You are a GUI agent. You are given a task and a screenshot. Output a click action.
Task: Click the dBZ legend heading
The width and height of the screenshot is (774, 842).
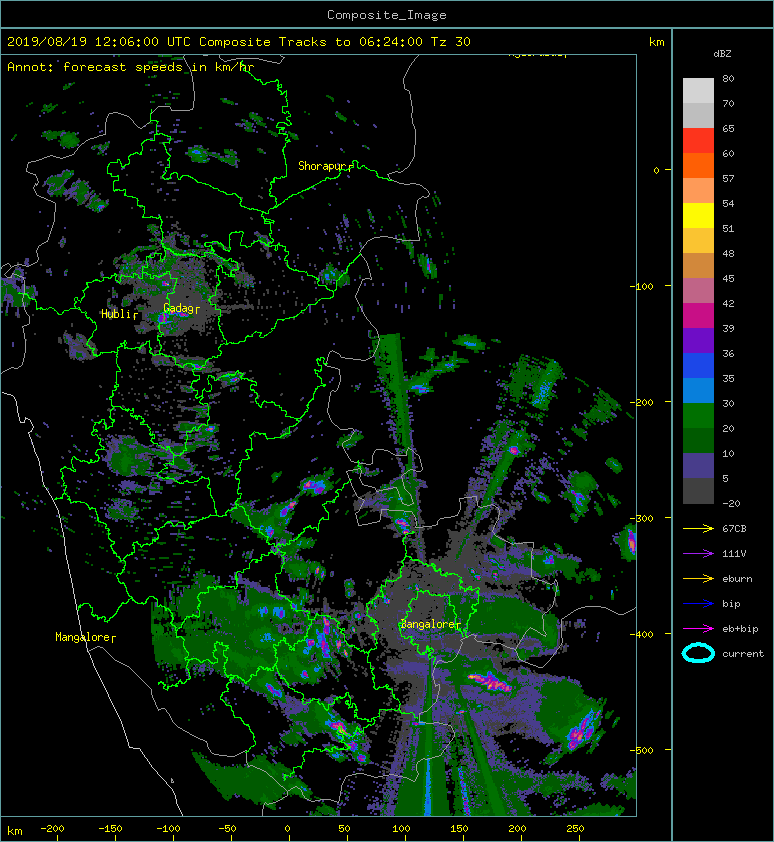722,54
